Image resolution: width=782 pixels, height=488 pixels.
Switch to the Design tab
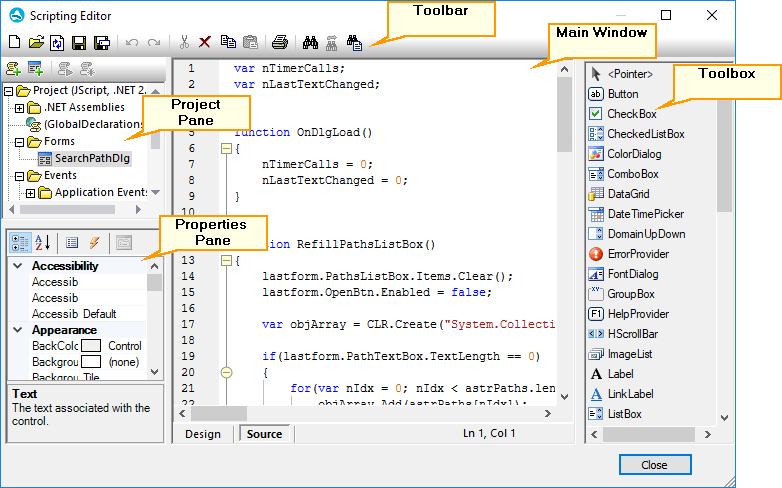(203, 434)
